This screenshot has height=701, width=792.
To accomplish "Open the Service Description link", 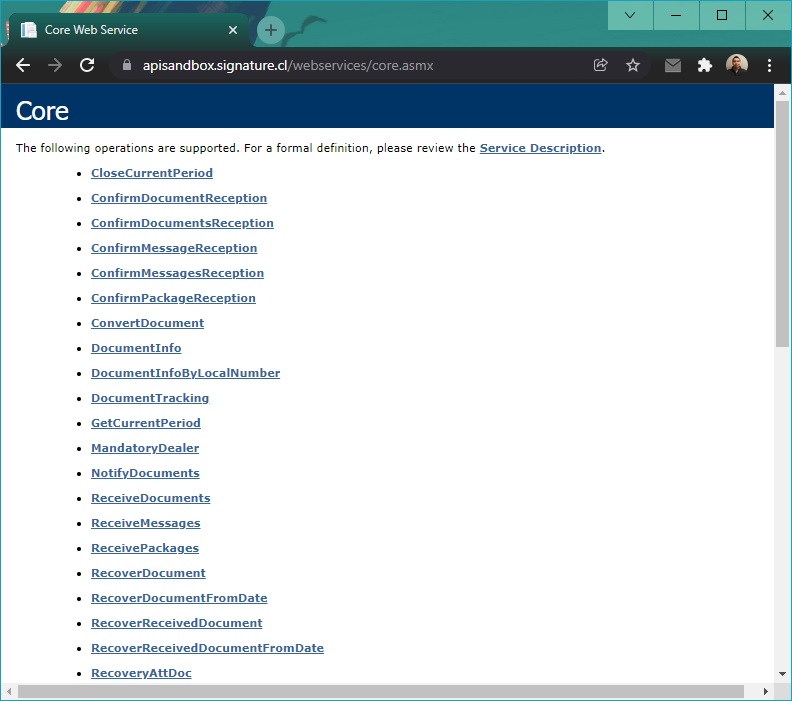I will 540,148.
